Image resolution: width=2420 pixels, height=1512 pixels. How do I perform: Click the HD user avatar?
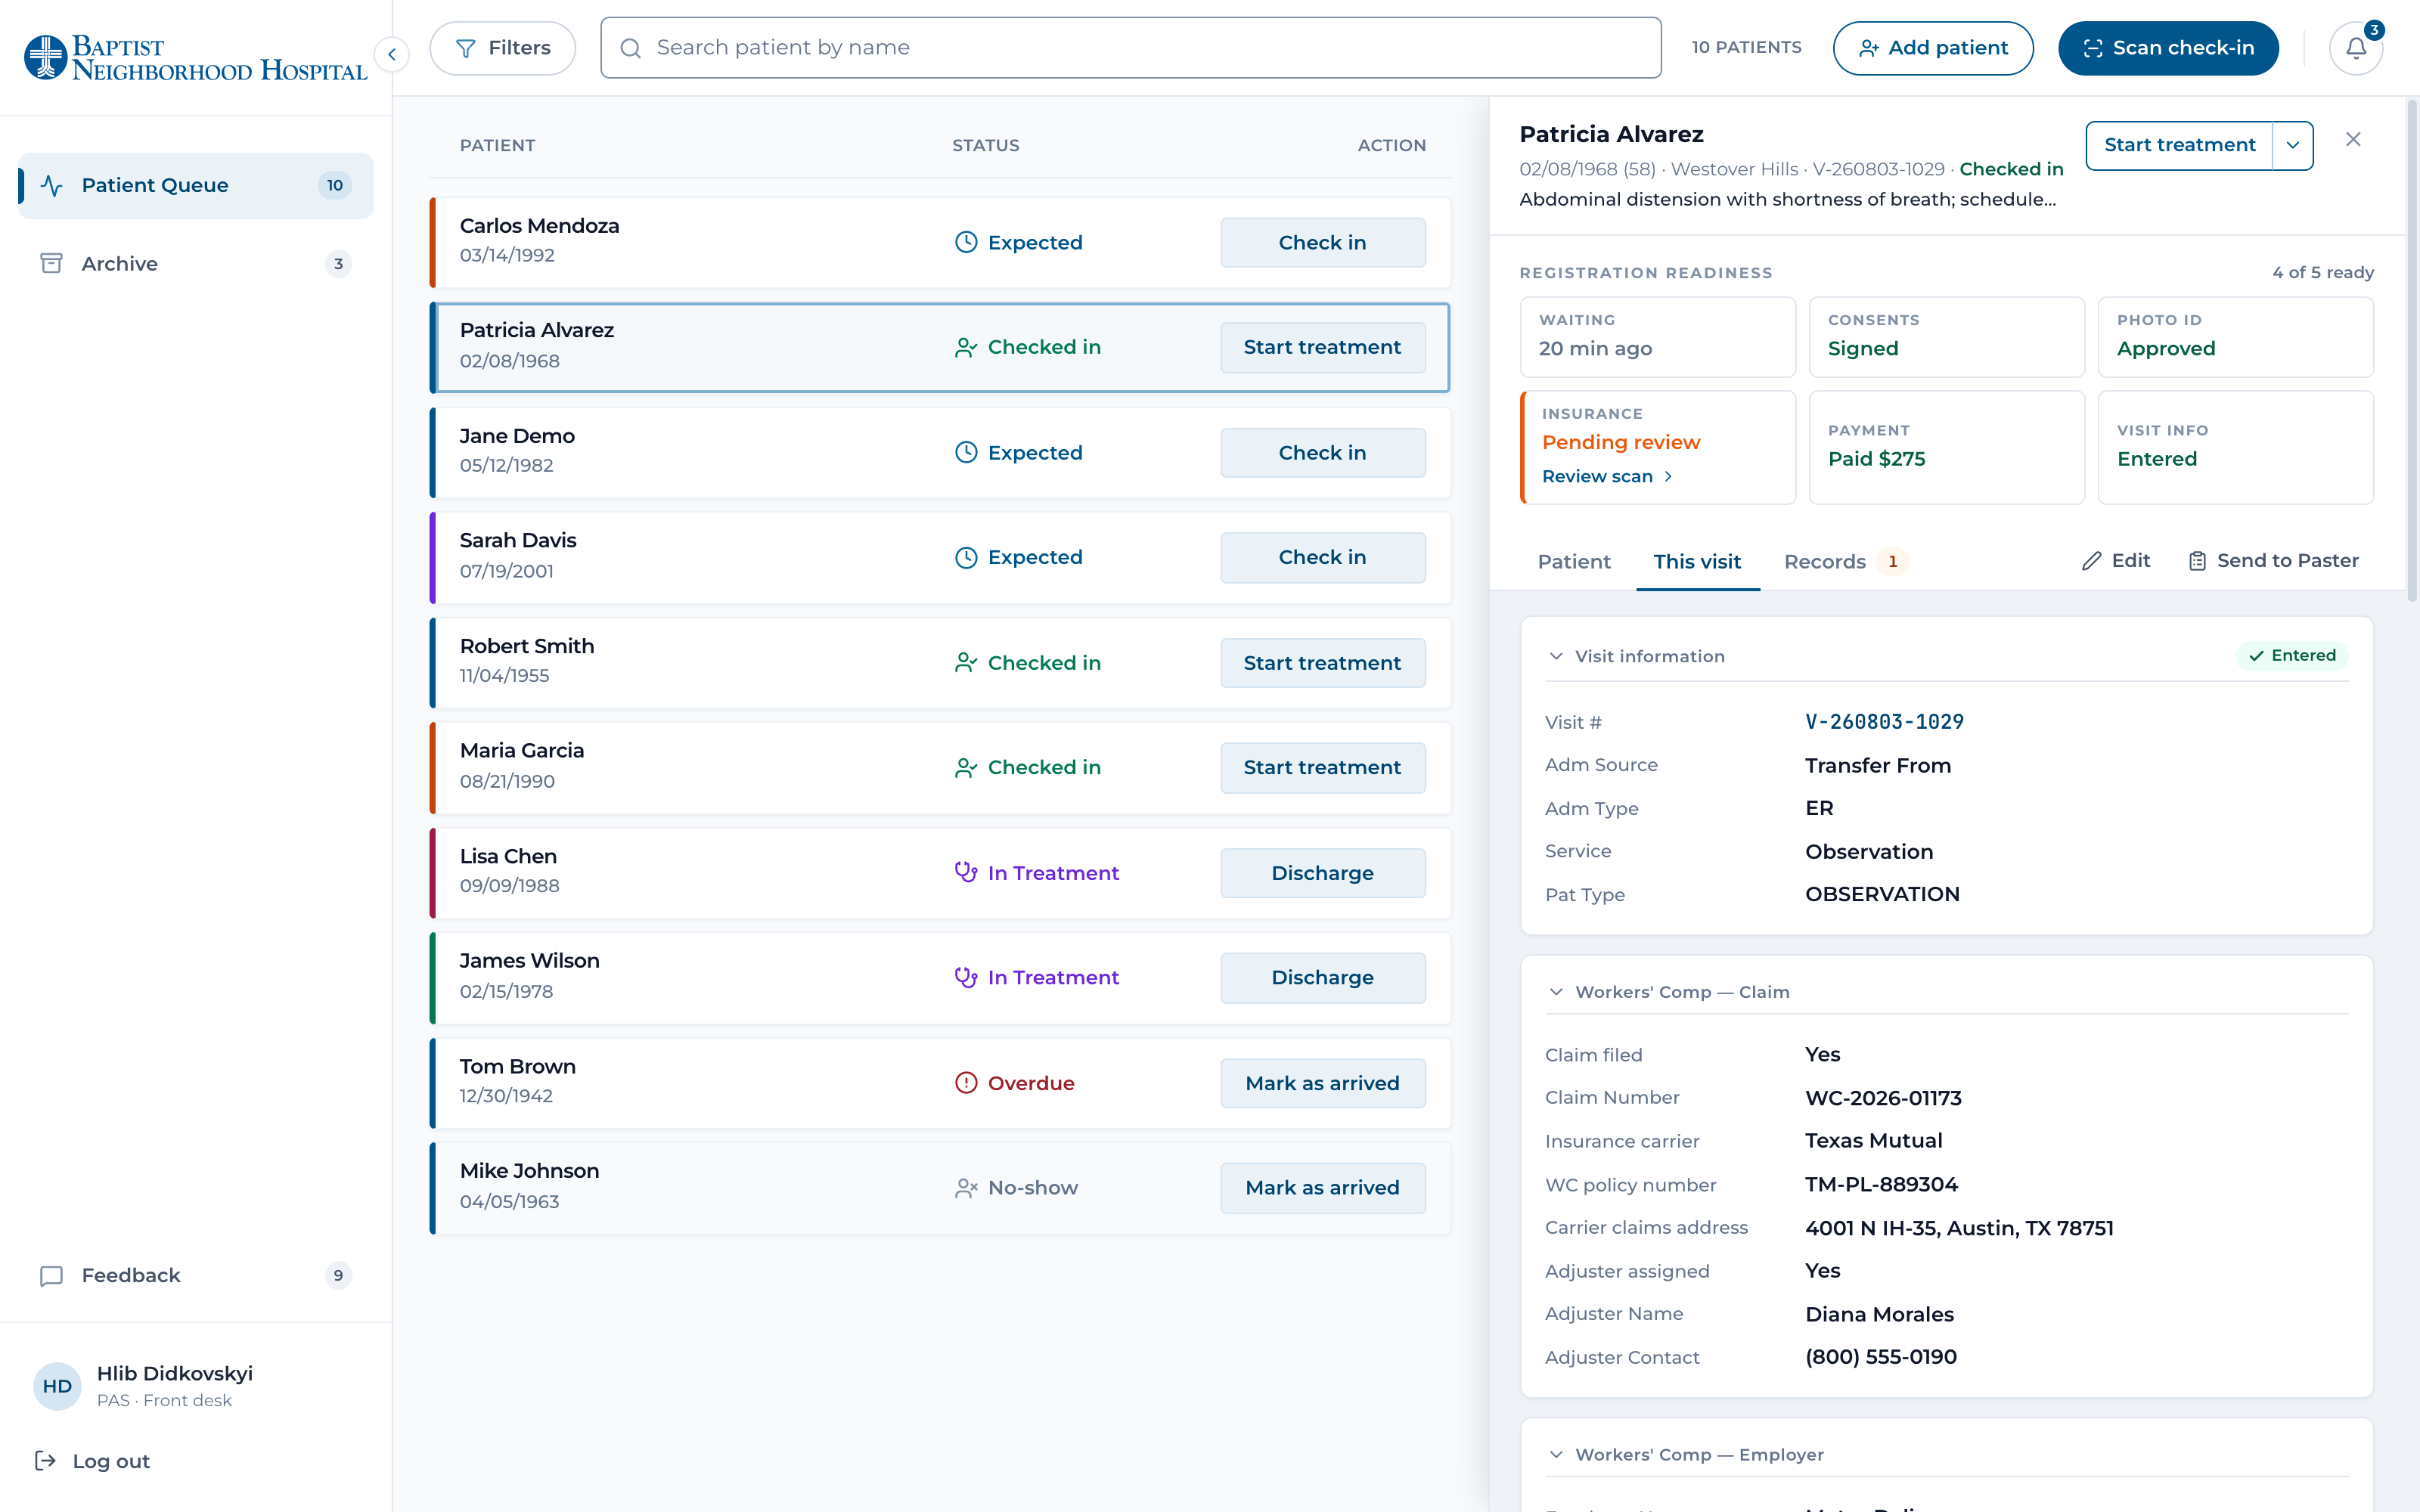coord(57,1386)
